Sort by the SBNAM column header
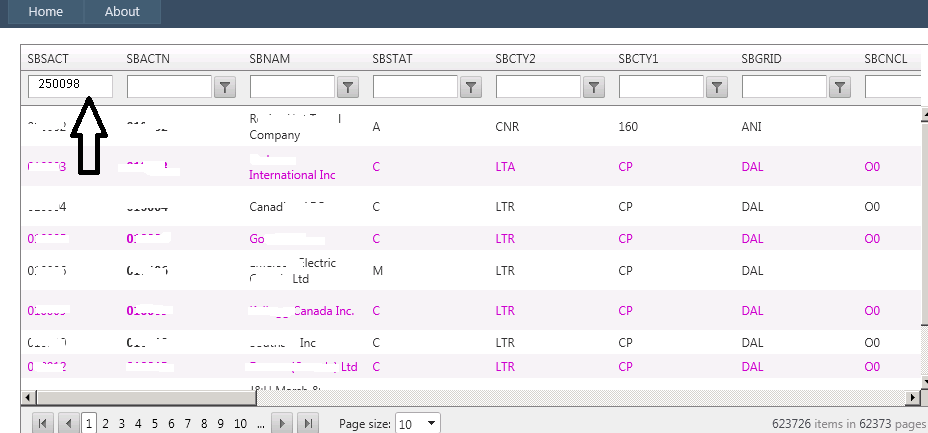This screenshot has height=433, width=928. pyautogui.click(x=269, y=59)
